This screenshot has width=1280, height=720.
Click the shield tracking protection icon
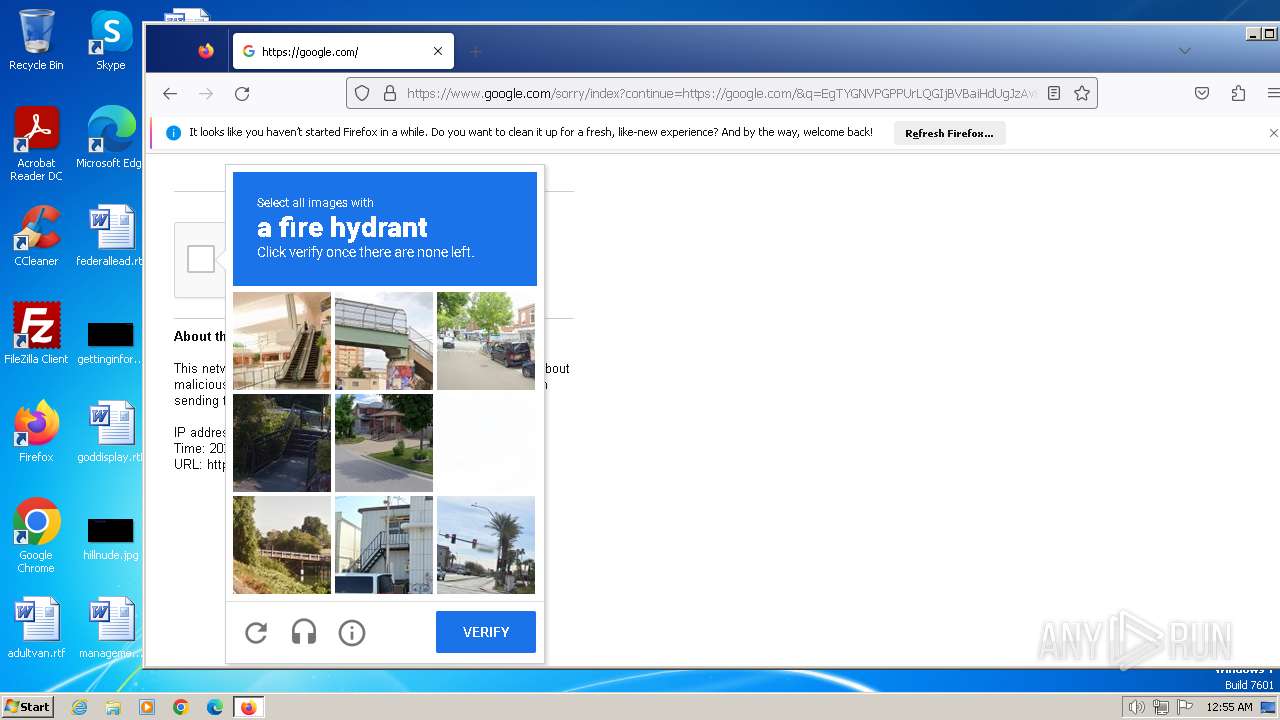tap(362, 93)
